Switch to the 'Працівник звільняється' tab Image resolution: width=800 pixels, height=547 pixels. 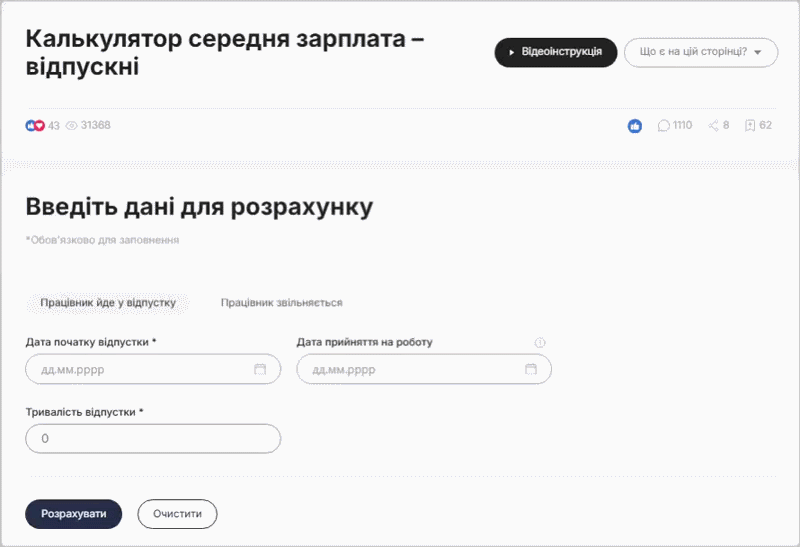click(x=282, y=302)
